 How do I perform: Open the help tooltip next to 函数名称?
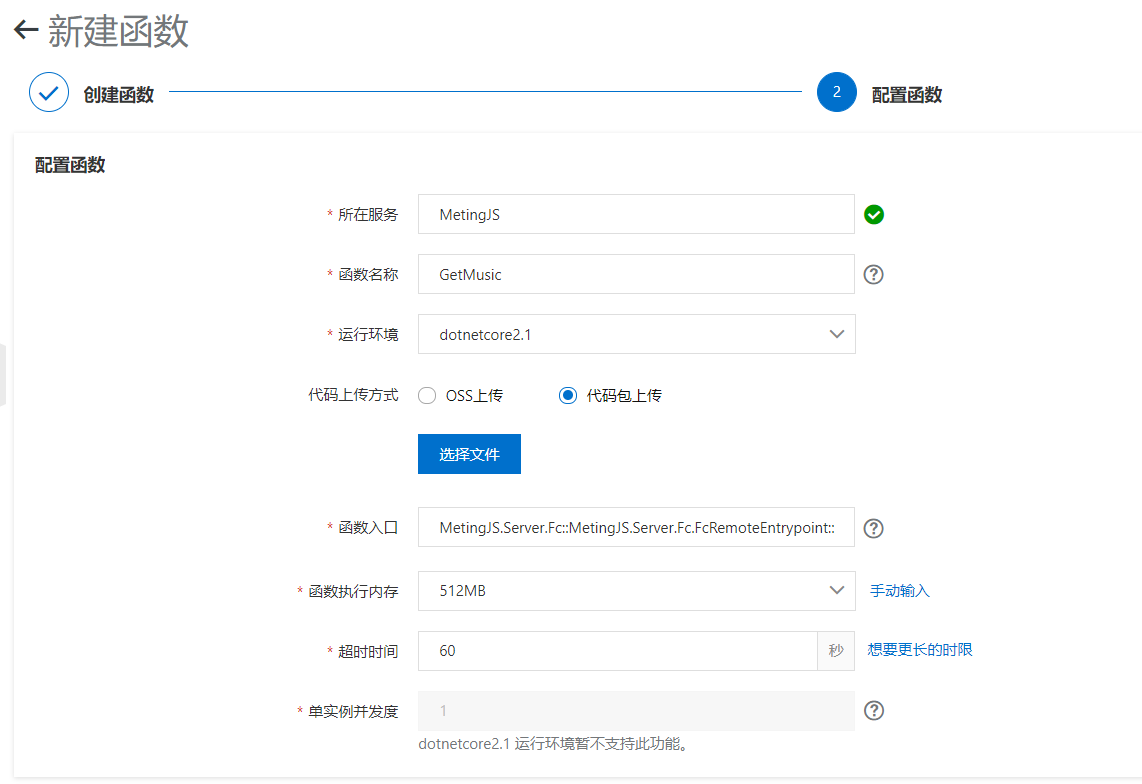(x=872, y=273)
